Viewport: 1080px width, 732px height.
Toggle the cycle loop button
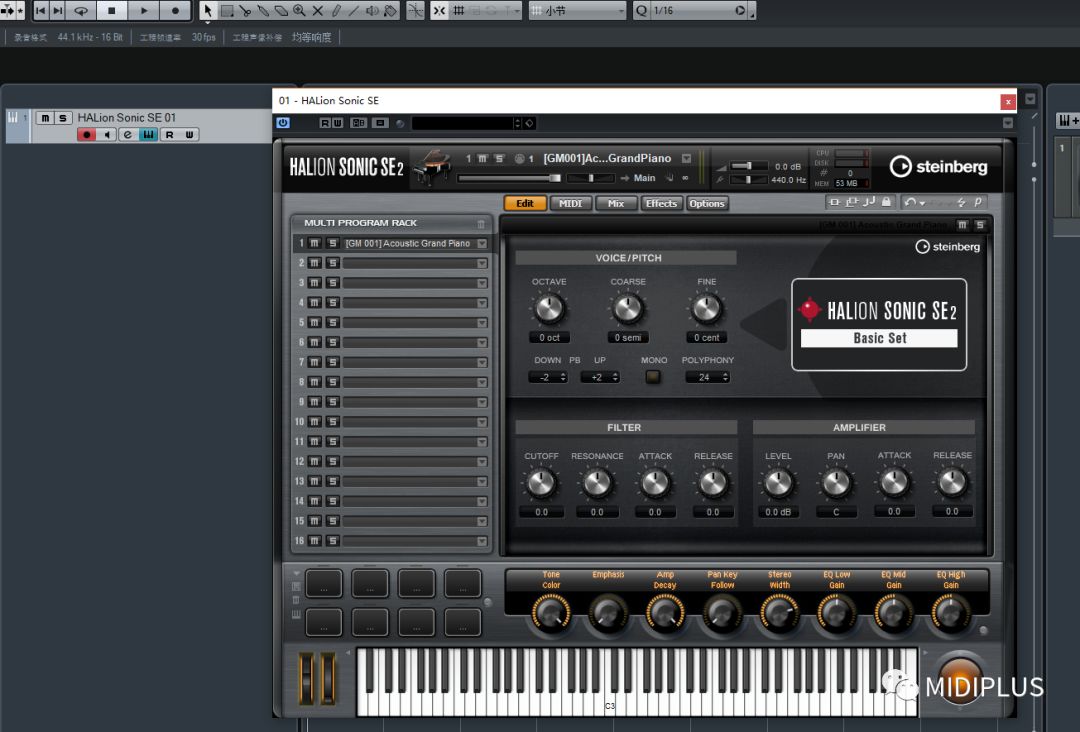(x=81, y=10)
